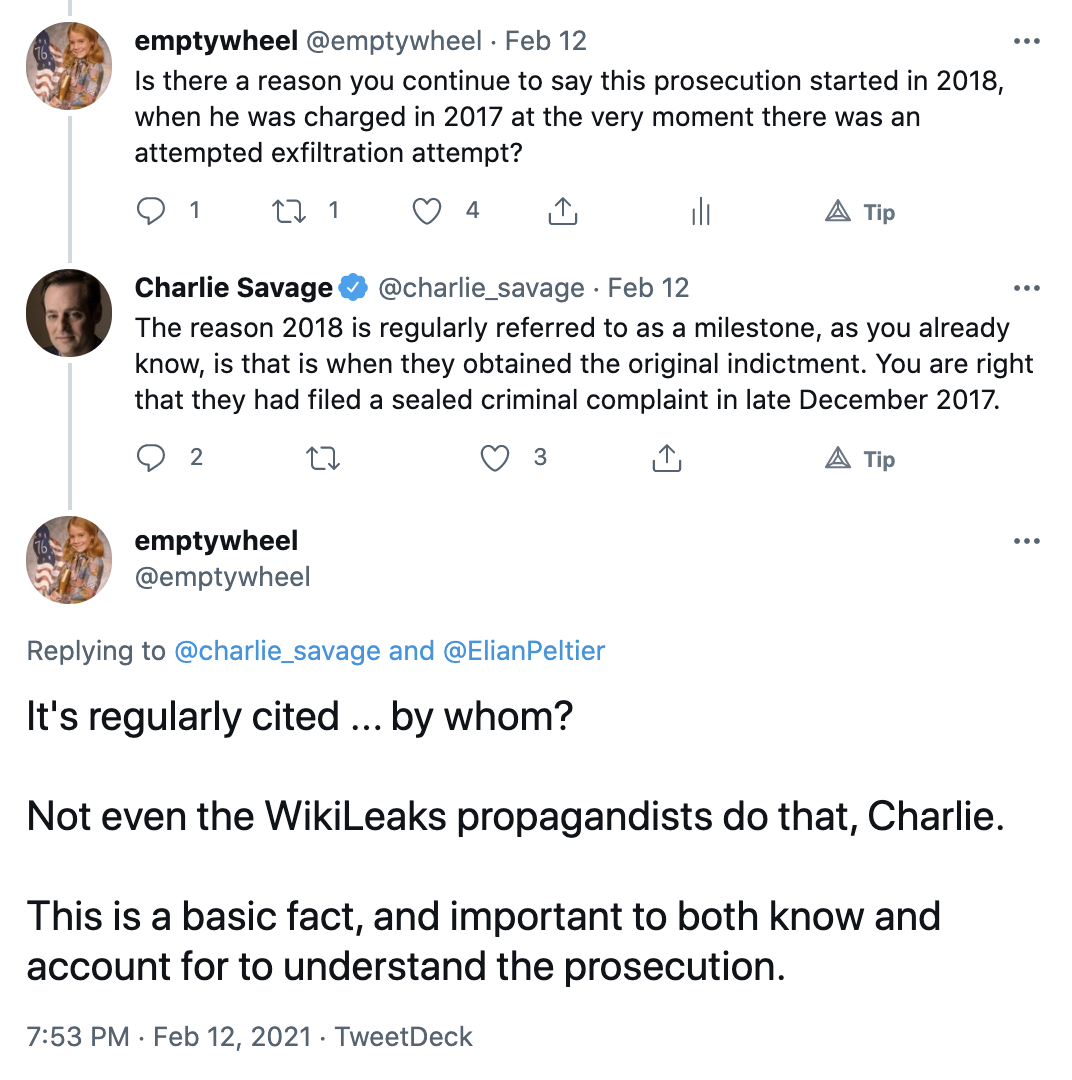Screen dimensions: 1072x1080
Task: Open Charlie Savage's profile picture
Action: click(69, 313)
